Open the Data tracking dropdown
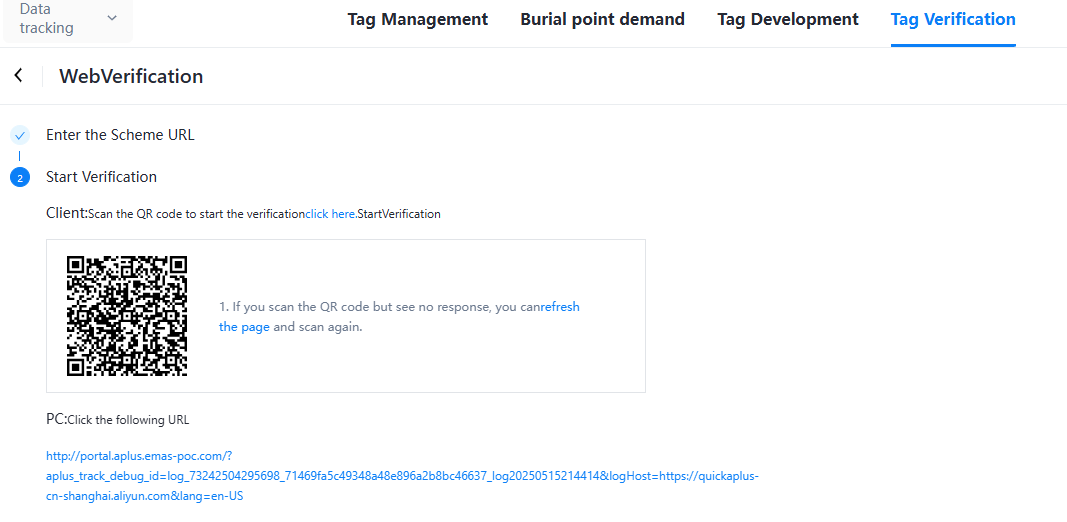The height and width of the screenshot is (522, 1067). point(68,19)
